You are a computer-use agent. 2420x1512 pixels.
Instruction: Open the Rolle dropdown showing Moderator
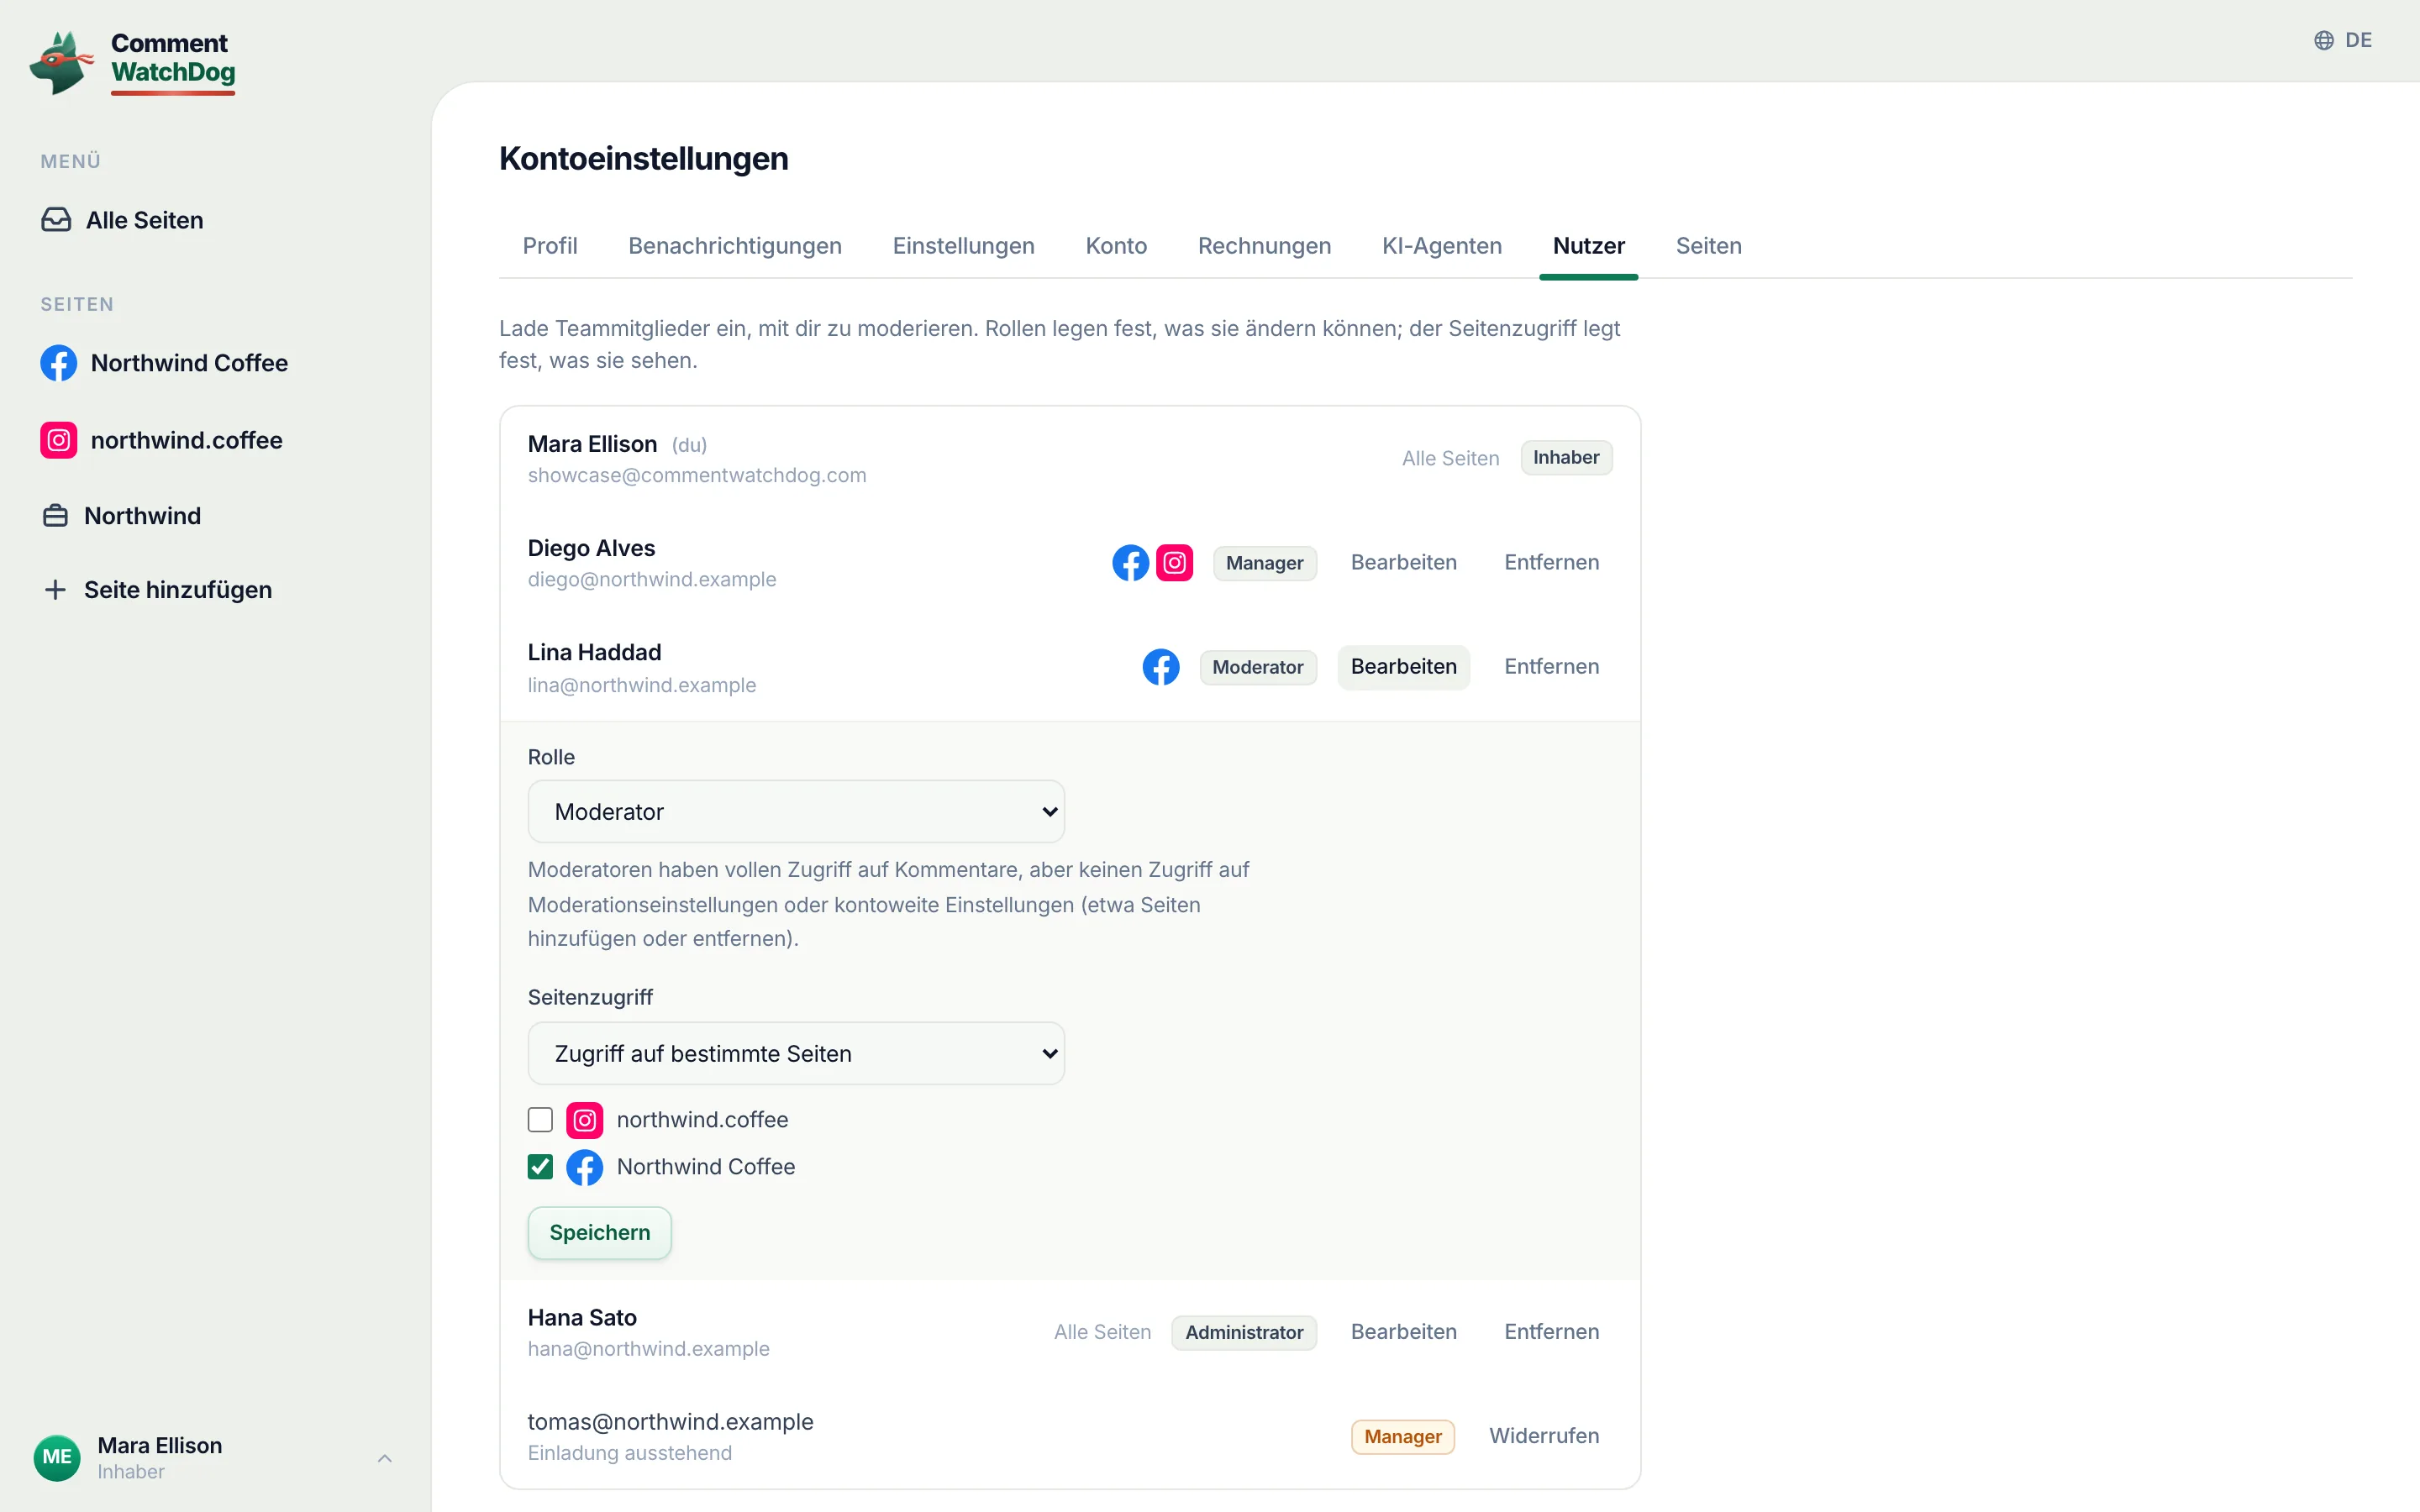(796, 812)
